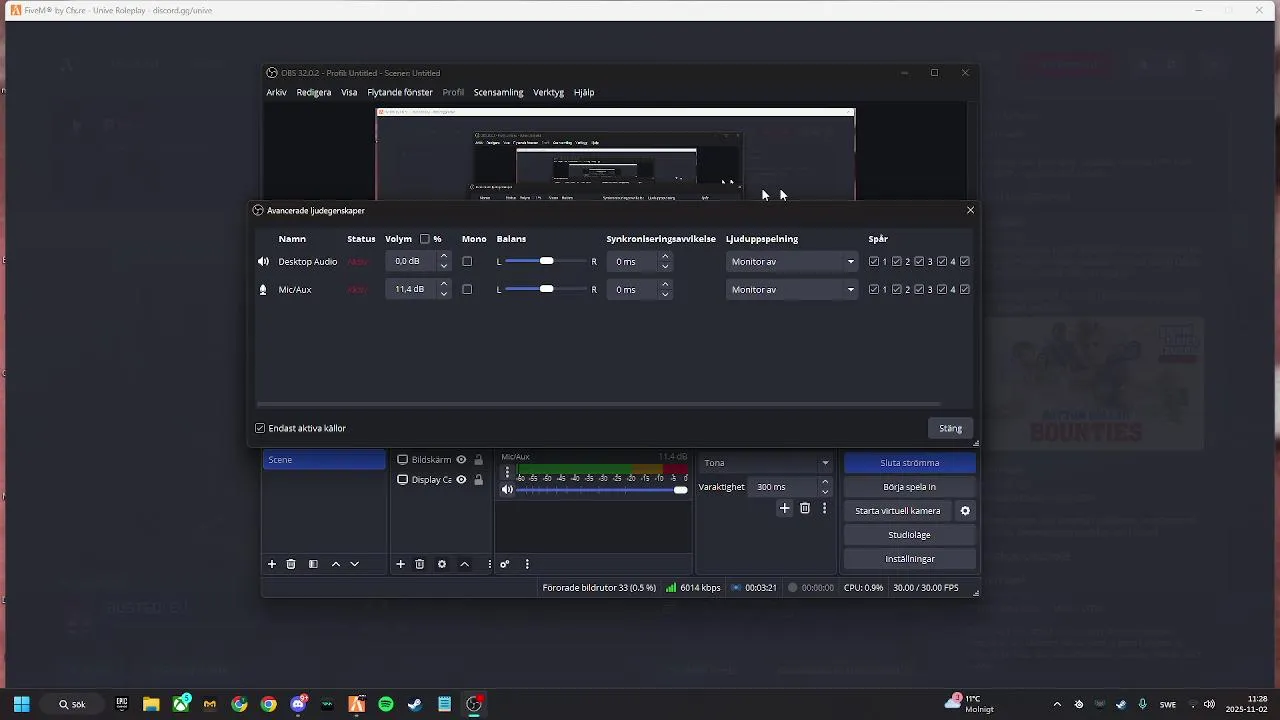
Task: Open the Visa menu
Action: [x=349, y=92]
